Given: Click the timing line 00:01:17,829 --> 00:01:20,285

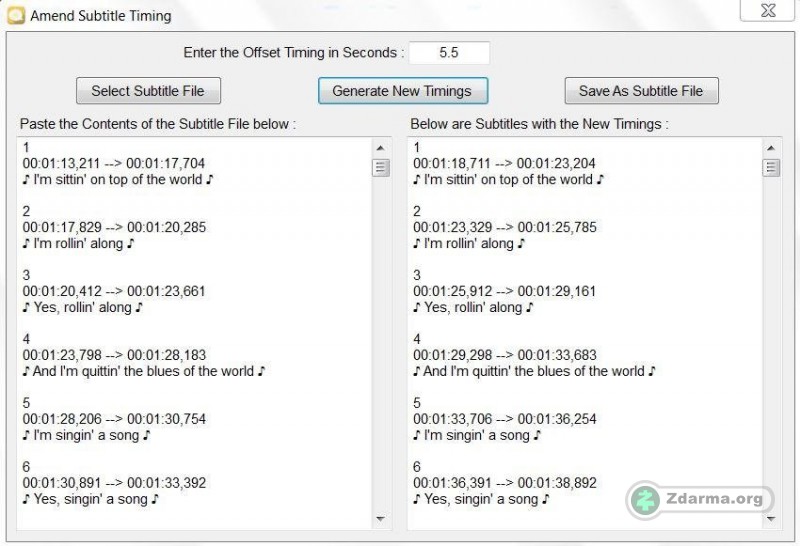Looking at the screenshot, I should [x=114, y=227].
